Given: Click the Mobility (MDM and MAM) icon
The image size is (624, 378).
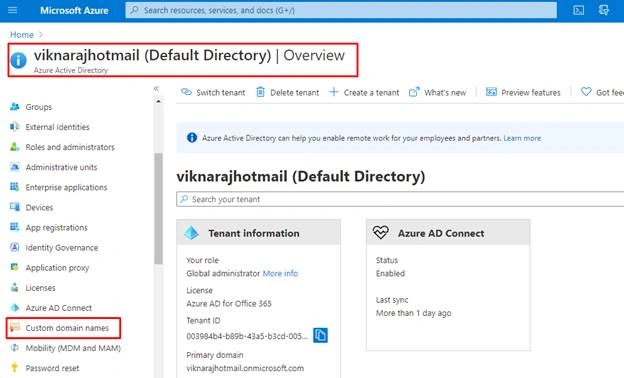Looking at the screenshot, I should pyautogui.click(x=15, y=348).
